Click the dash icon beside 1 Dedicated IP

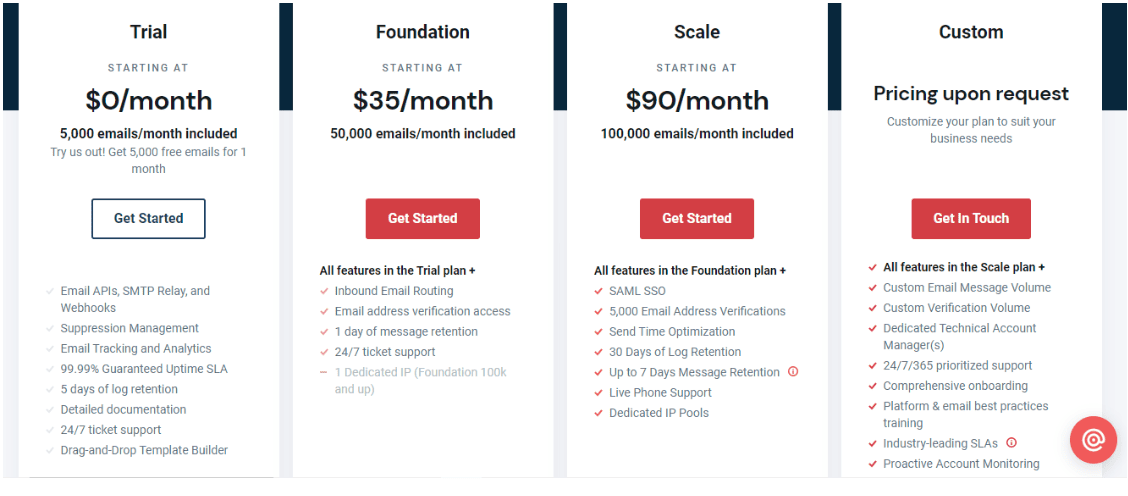[324, 372]
